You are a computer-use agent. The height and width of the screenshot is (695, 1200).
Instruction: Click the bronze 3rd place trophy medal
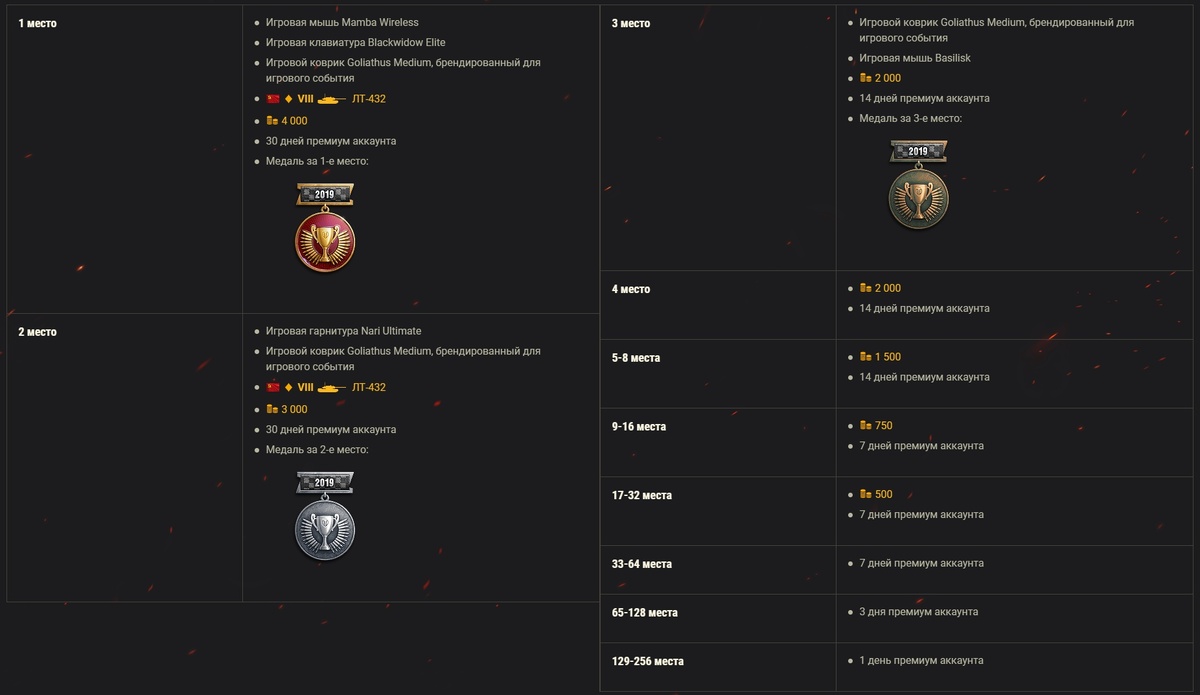(x=918, y=197)
